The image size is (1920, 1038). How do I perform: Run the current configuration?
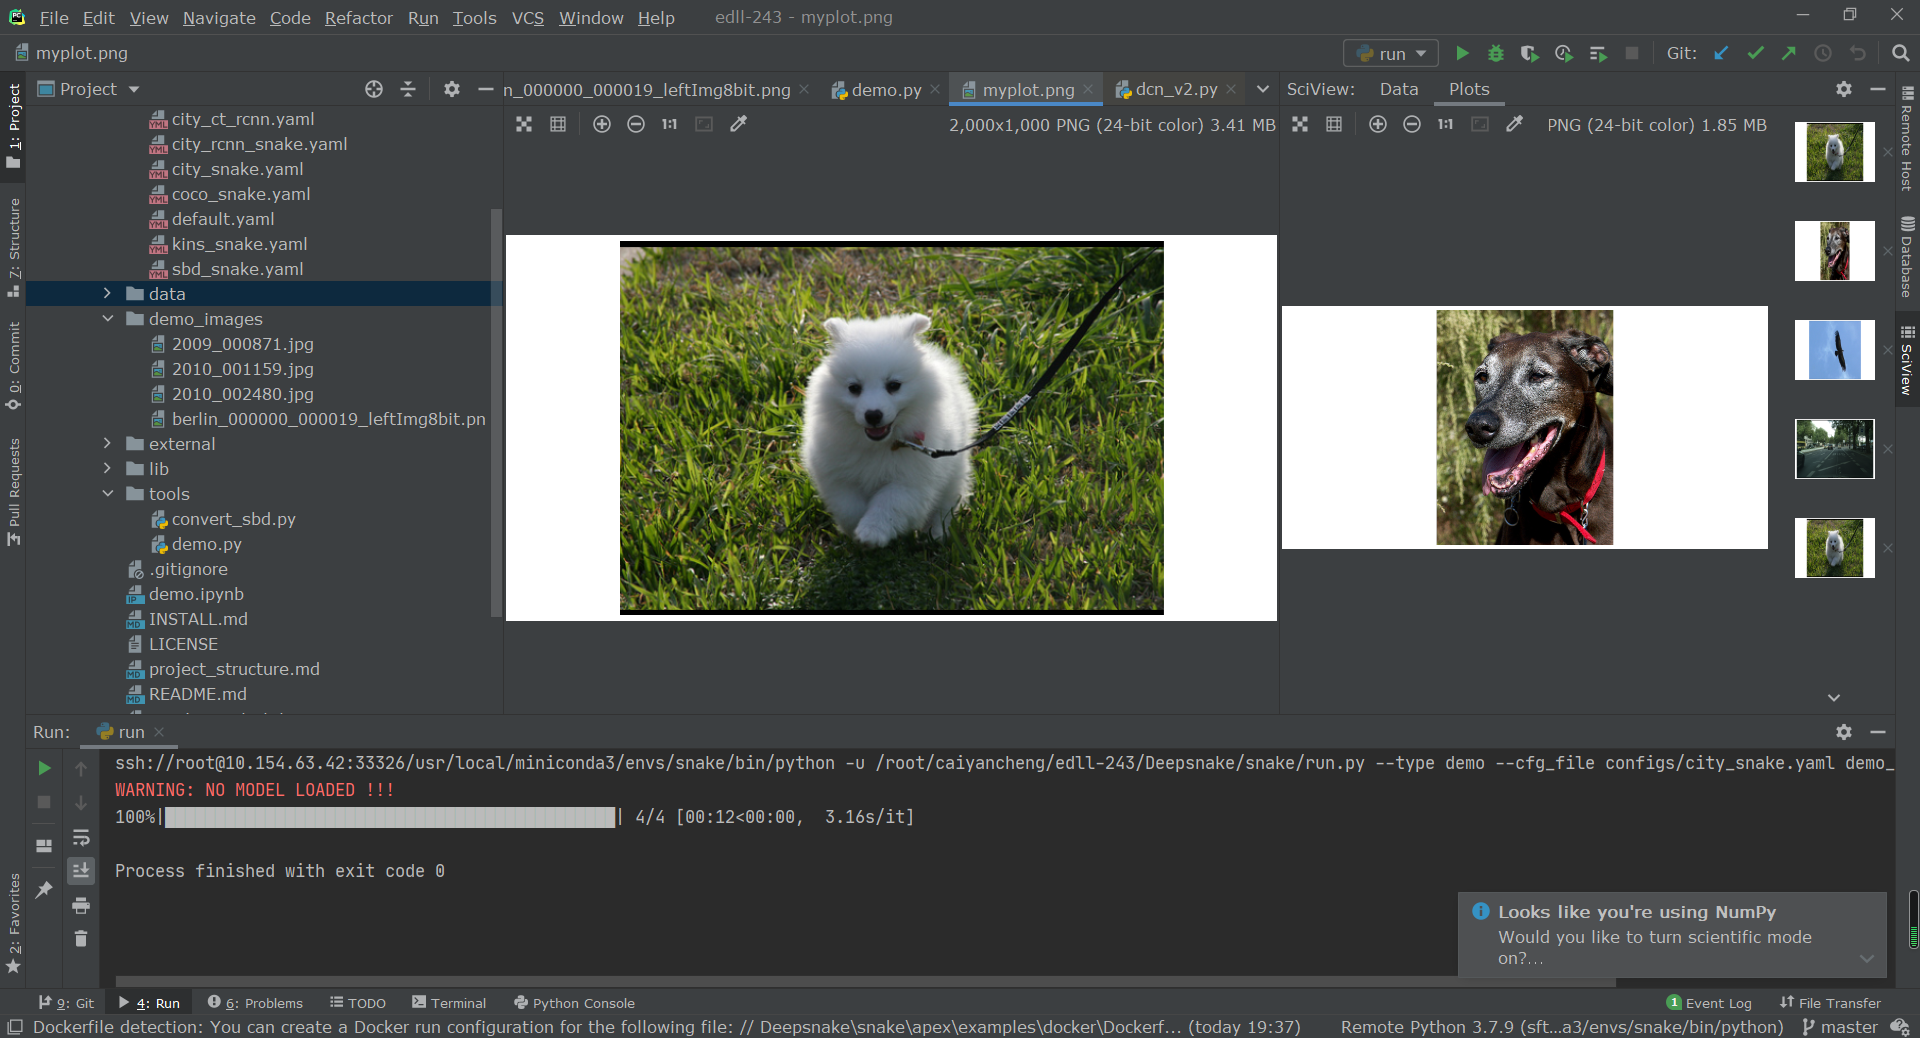click(1462, 53)
